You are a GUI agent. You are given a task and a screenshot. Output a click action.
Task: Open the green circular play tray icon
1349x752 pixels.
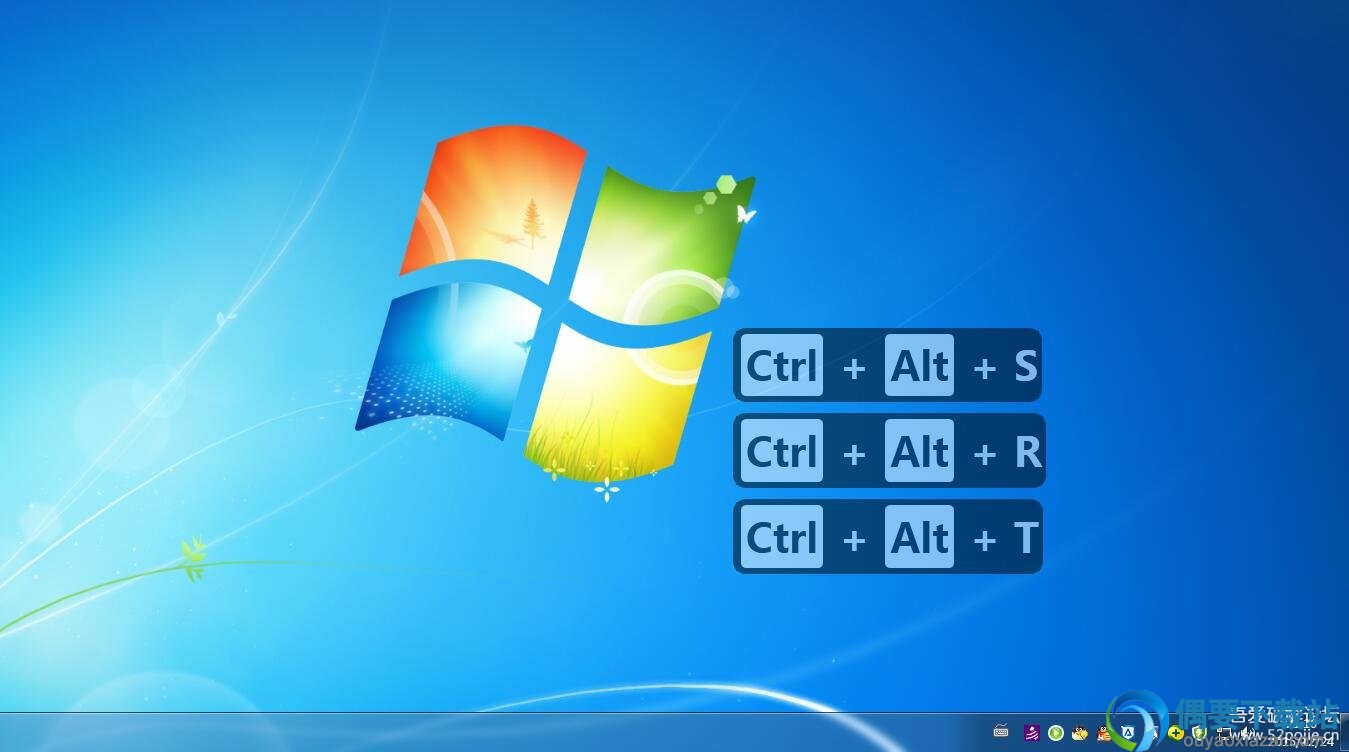1056,733
